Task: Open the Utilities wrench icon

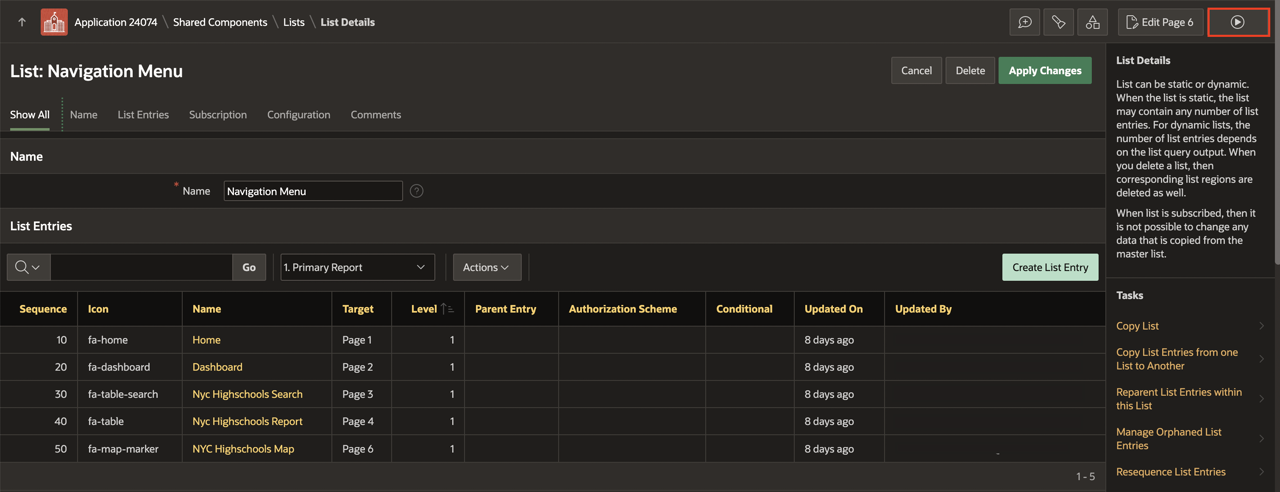Action: (x=1058, y=22)
